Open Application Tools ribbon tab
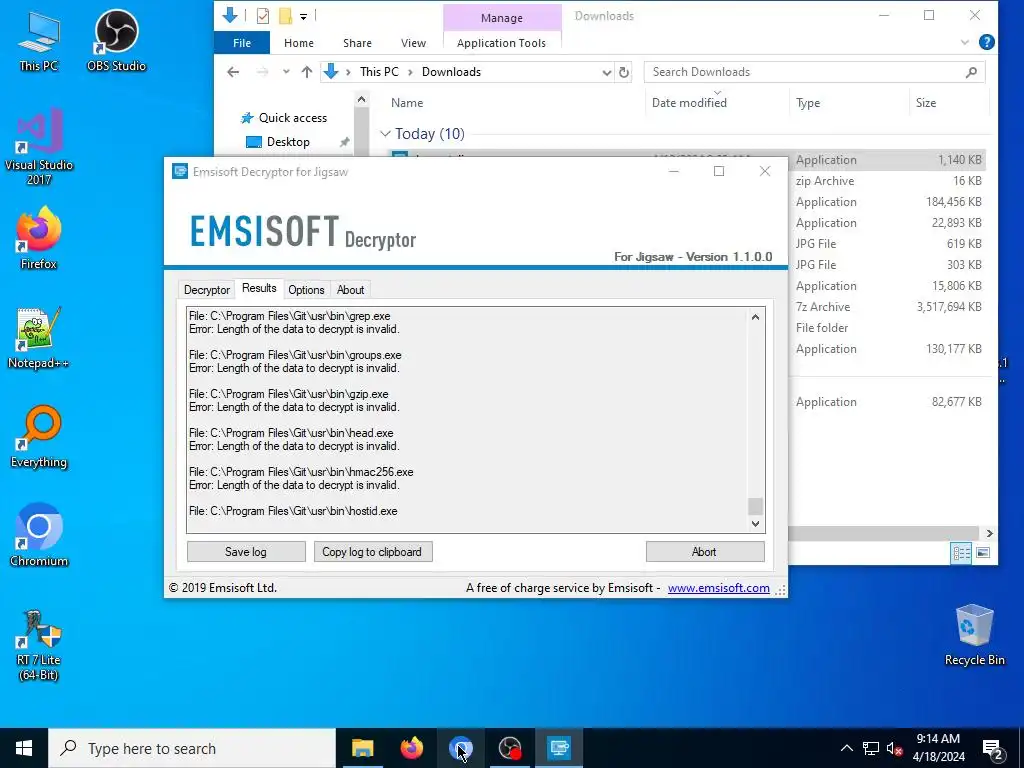 [501, 42]
